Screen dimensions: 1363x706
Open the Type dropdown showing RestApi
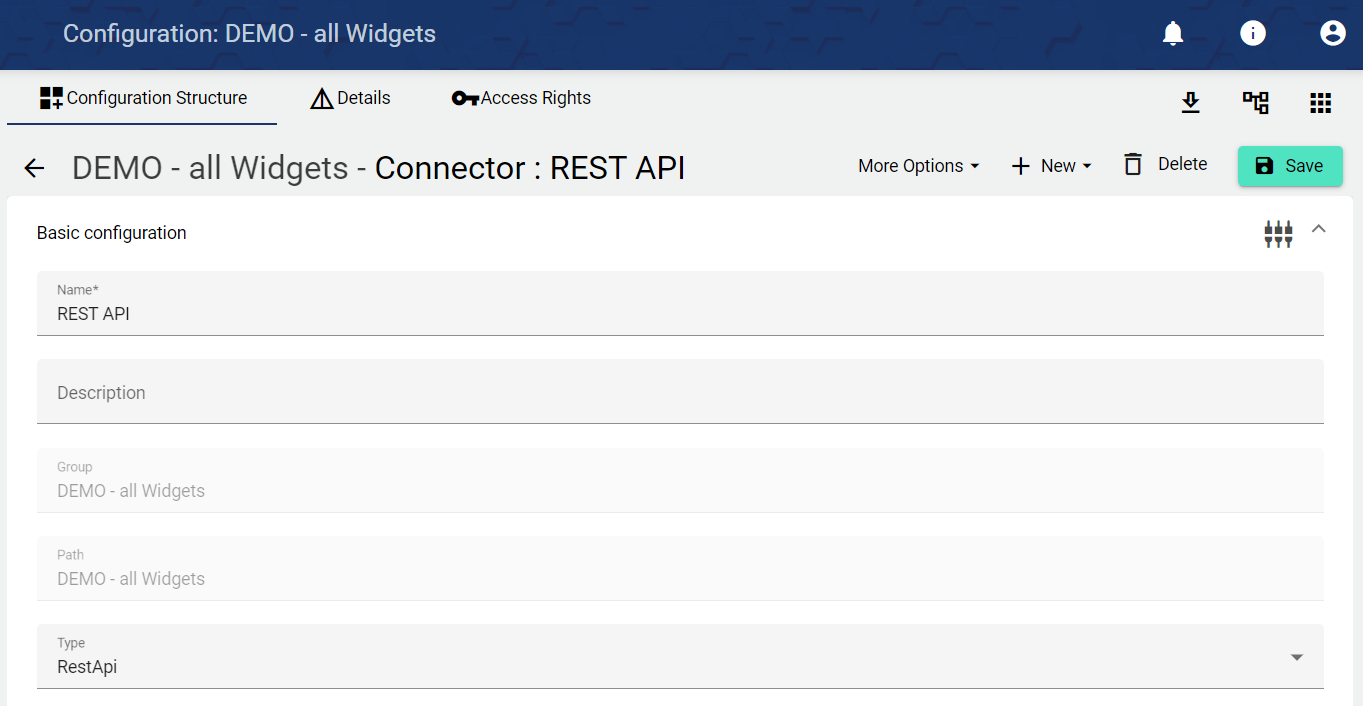[x=680, y=657]
